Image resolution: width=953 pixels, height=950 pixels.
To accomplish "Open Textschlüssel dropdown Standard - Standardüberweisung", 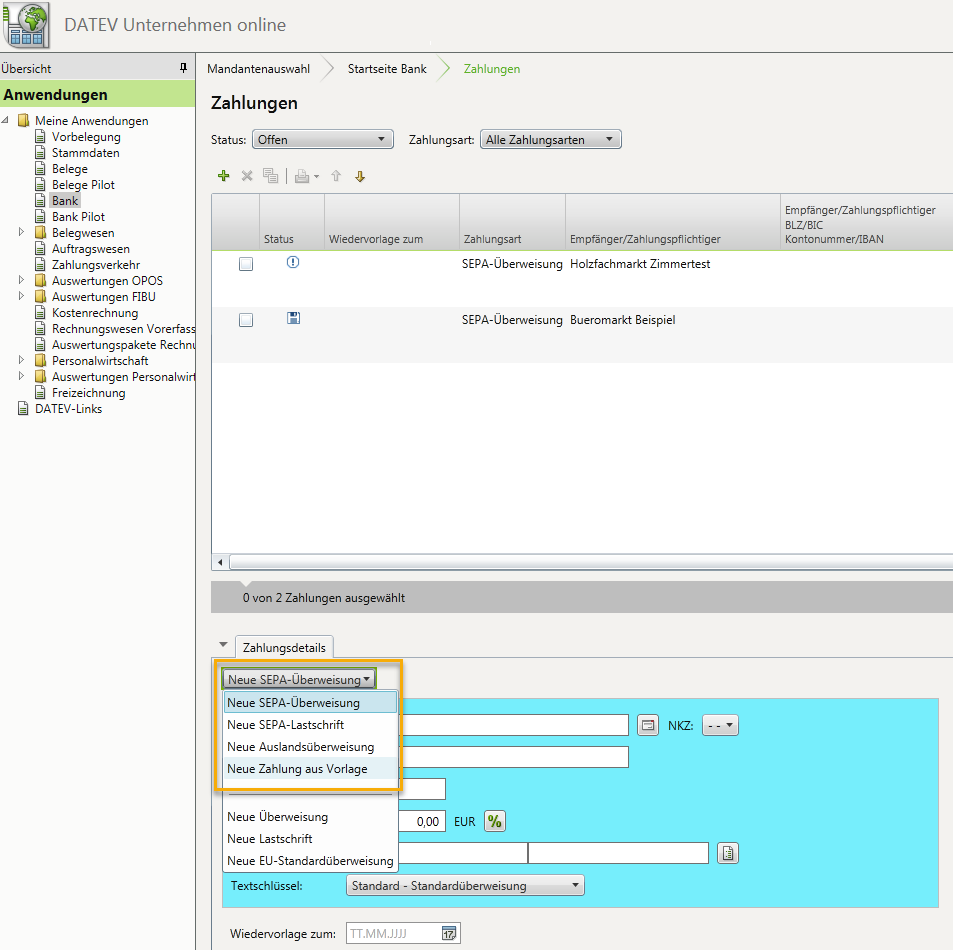I will tap(465, 886).
